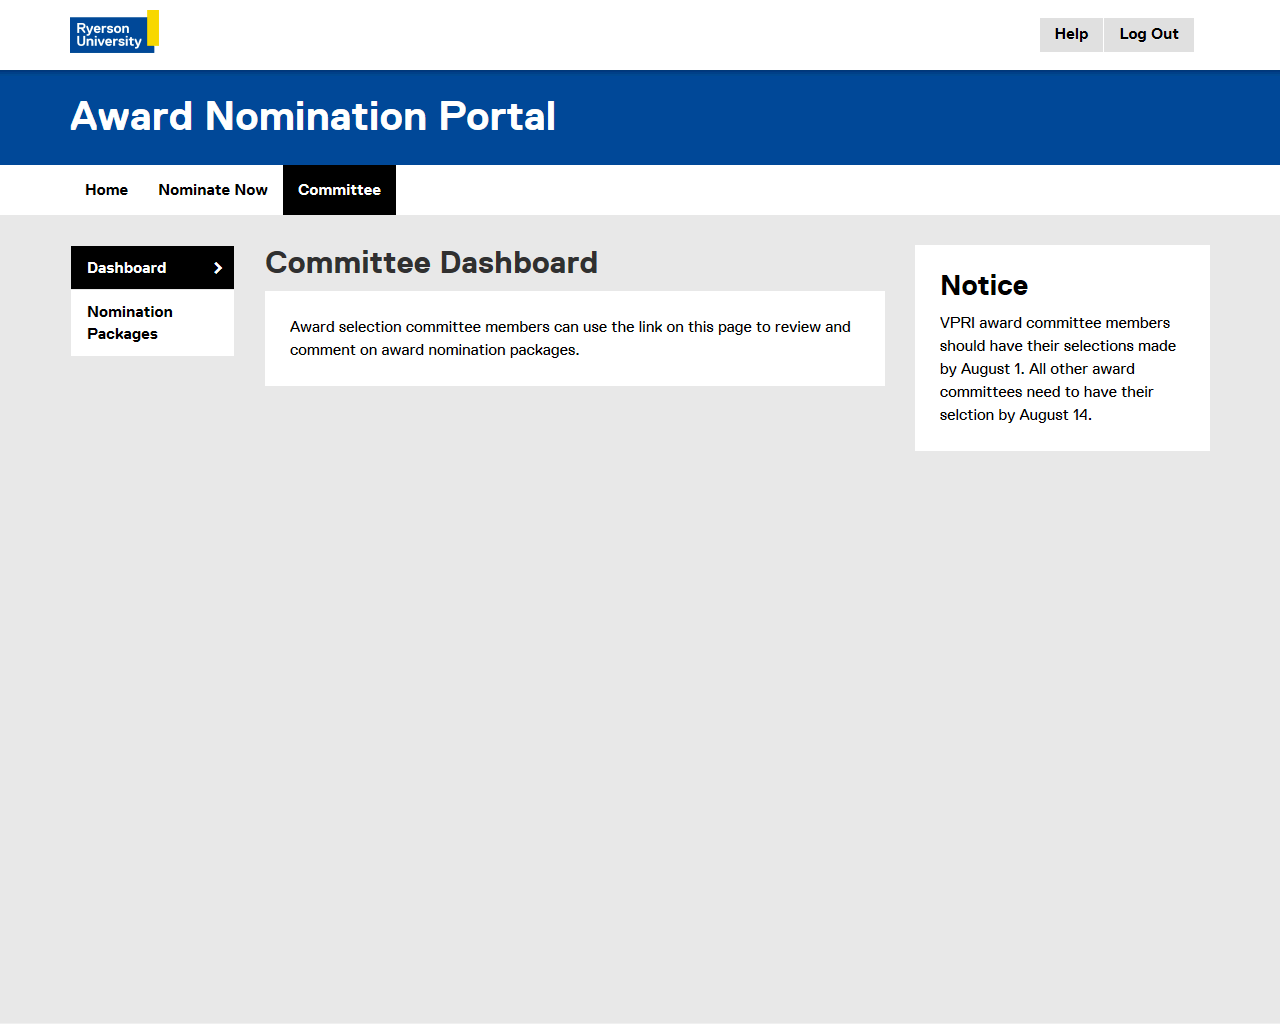Open Nomination Packages in the sidebar
This screenshot has width=1280, height=1024.
[130, 323]
